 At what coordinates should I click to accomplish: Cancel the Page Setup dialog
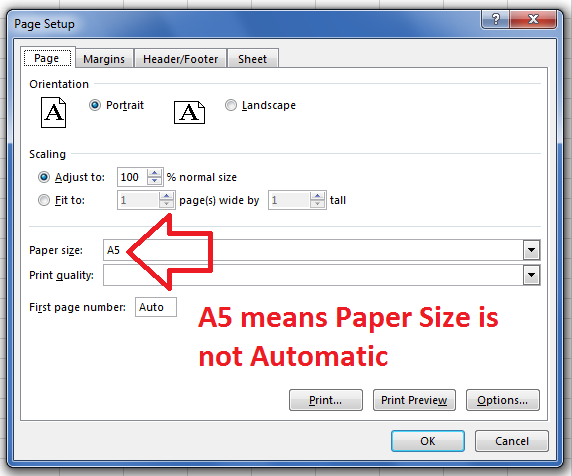[x=511, y=441]
